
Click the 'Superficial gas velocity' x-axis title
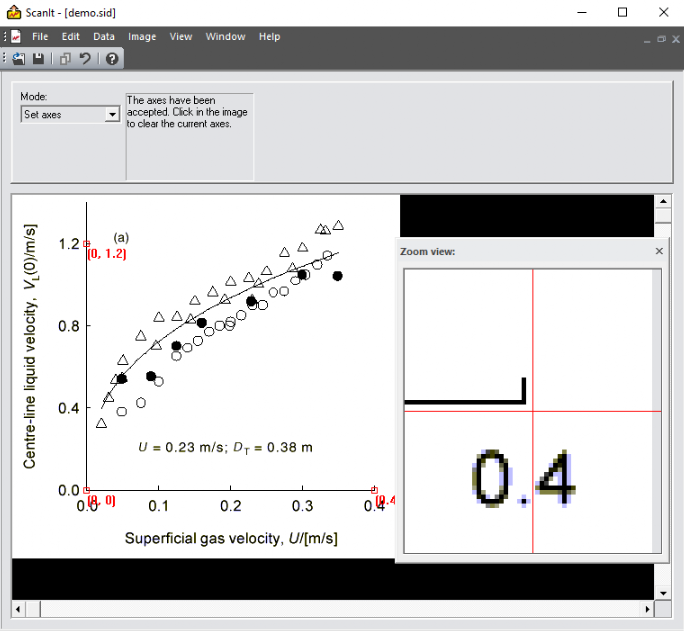[231, 538]
